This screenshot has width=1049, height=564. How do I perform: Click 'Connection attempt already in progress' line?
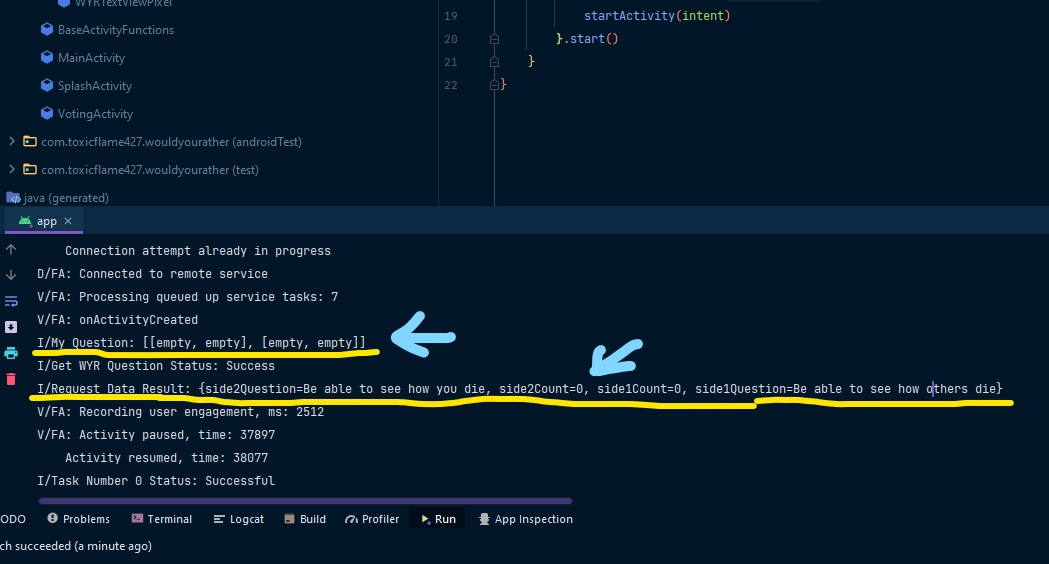click(198, 251)
